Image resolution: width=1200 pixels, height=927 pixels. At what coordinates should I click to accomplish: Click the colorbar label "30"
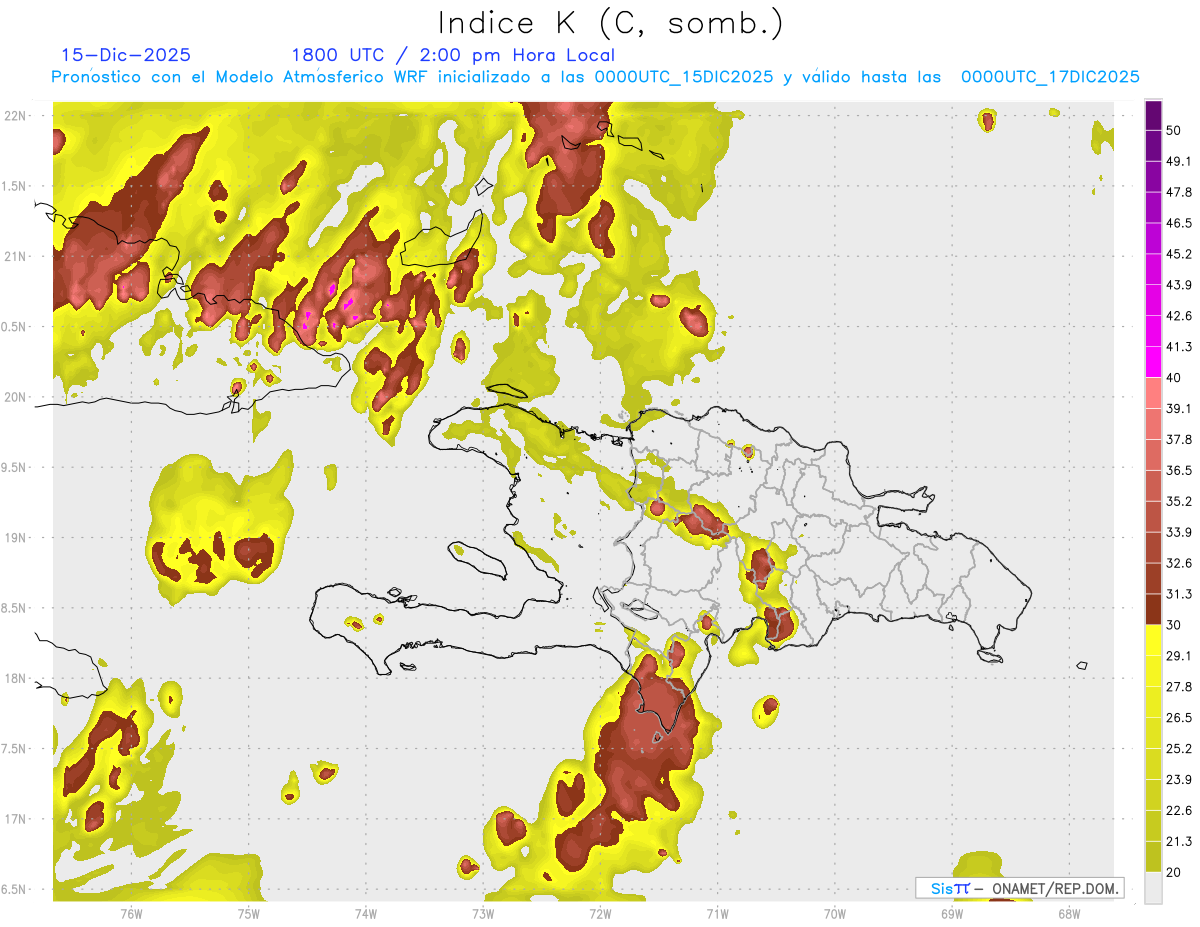tap(1175, 625)
